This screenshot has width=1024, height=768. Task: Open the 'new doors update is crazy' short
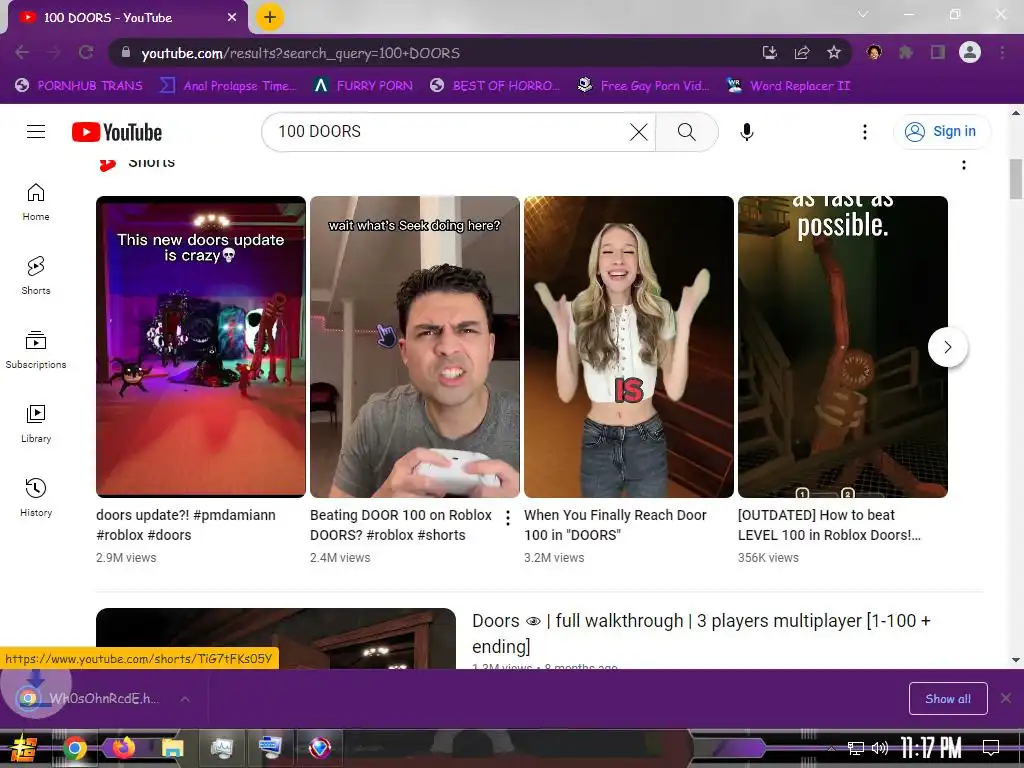tap(200, 347)
